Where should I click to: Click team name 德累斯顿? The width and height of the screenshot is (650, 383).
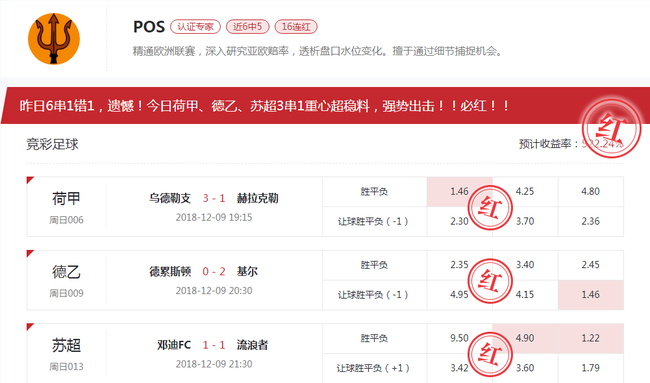pos(170,271)
